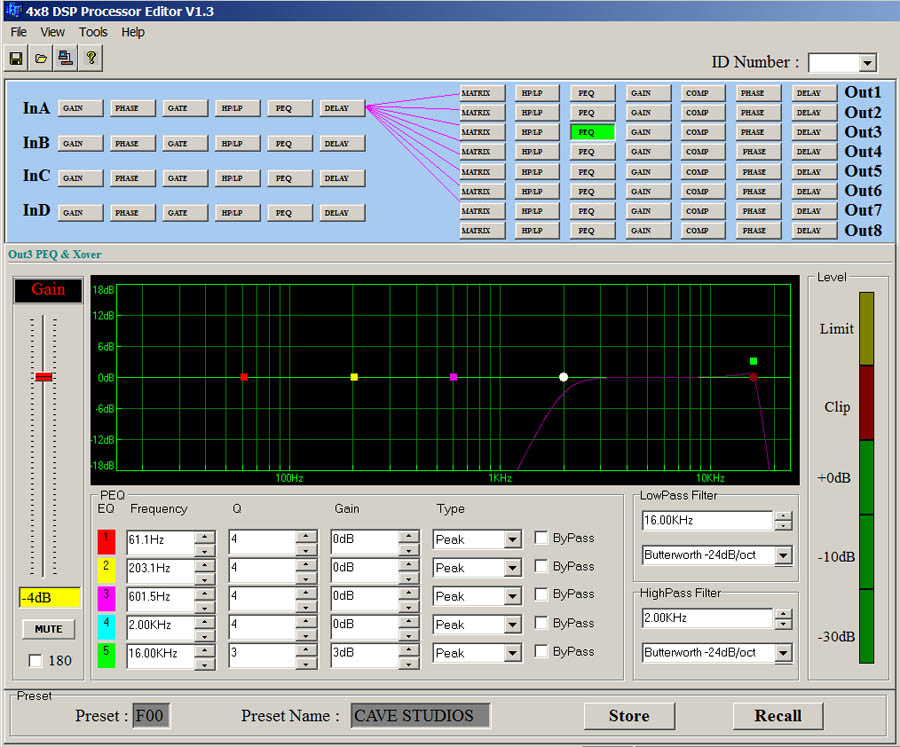Viewport: 900px width, 747px height.
Task: Select the magenta EQ band 3 marker
Action: (454, 377)
